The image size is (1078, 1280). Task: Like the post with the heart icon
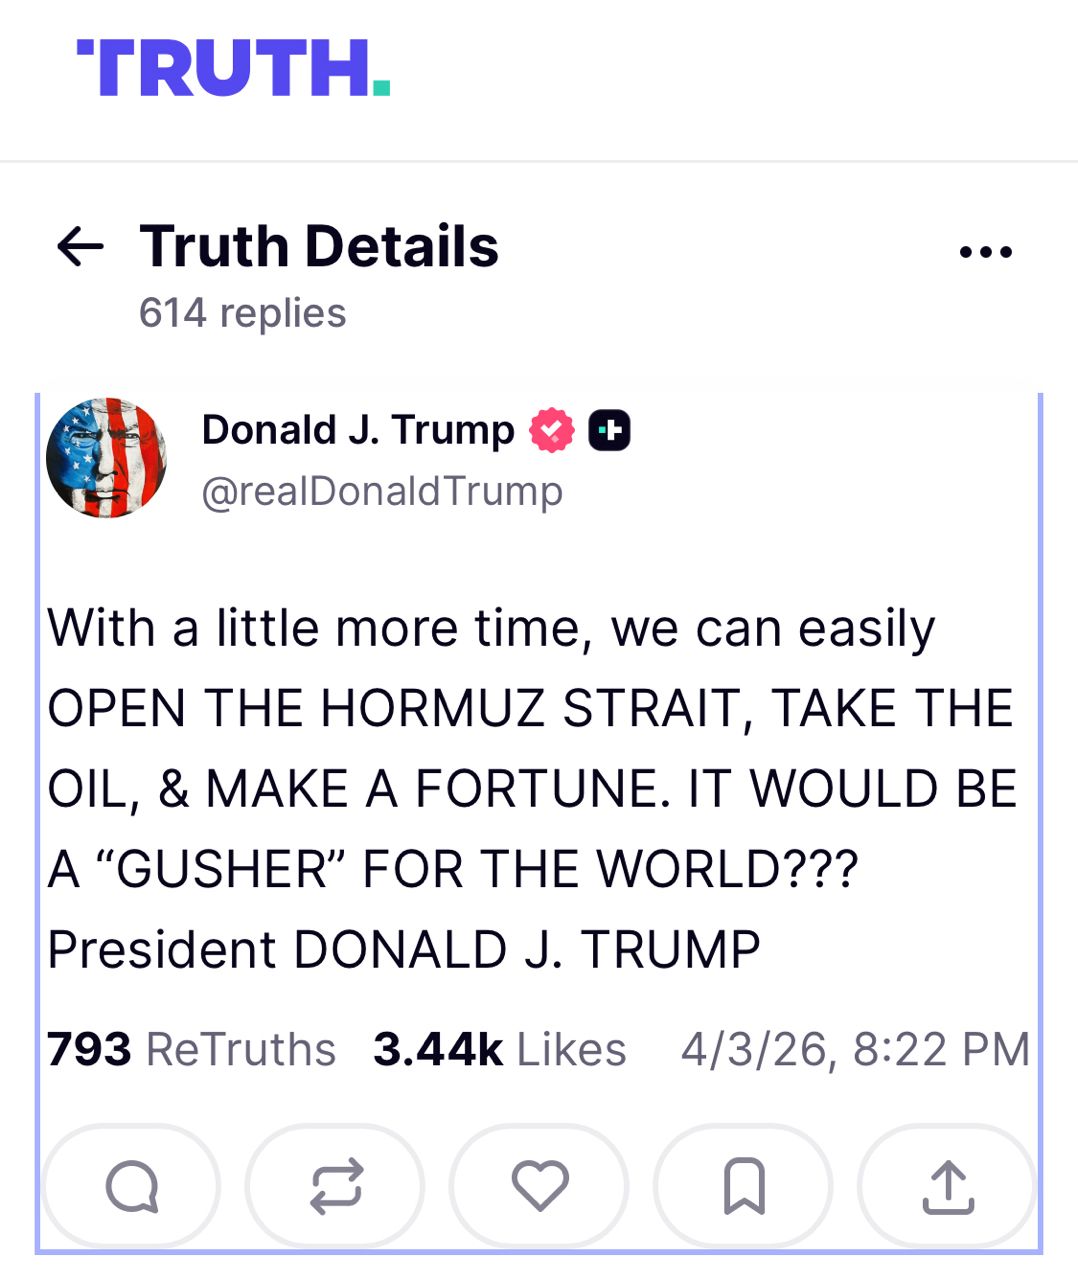[540, 1186]
